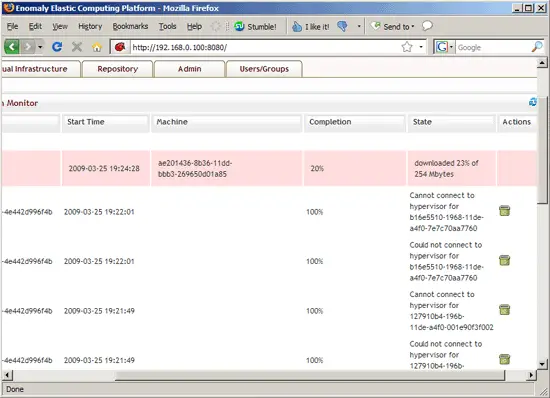Delete the 19:21:49 Cannot connect task
The image size is (550, 398).
click(x=504, y=310)
